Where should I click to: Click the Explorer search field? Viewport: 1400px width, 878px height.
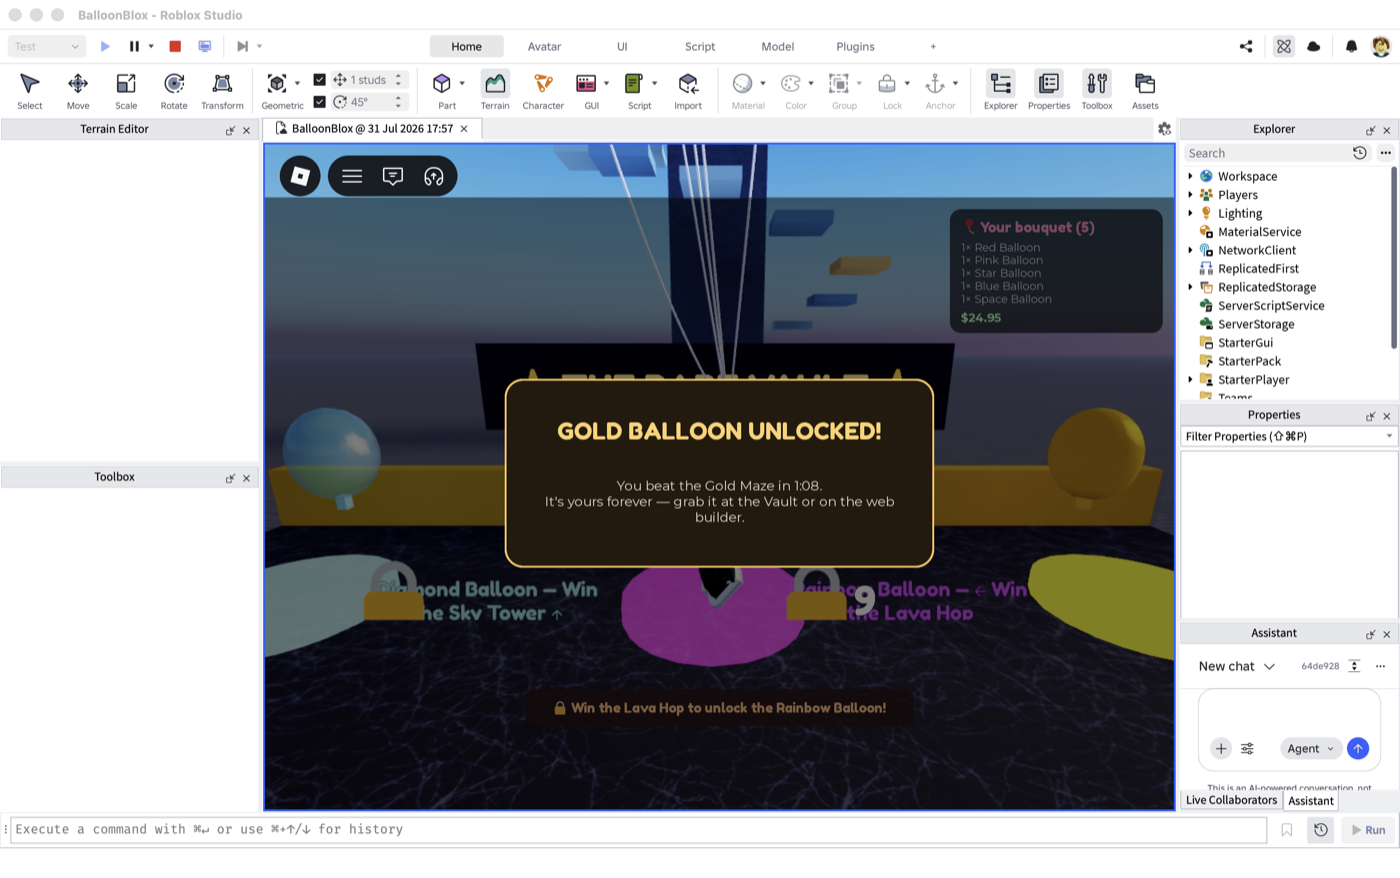(1266, 153)
